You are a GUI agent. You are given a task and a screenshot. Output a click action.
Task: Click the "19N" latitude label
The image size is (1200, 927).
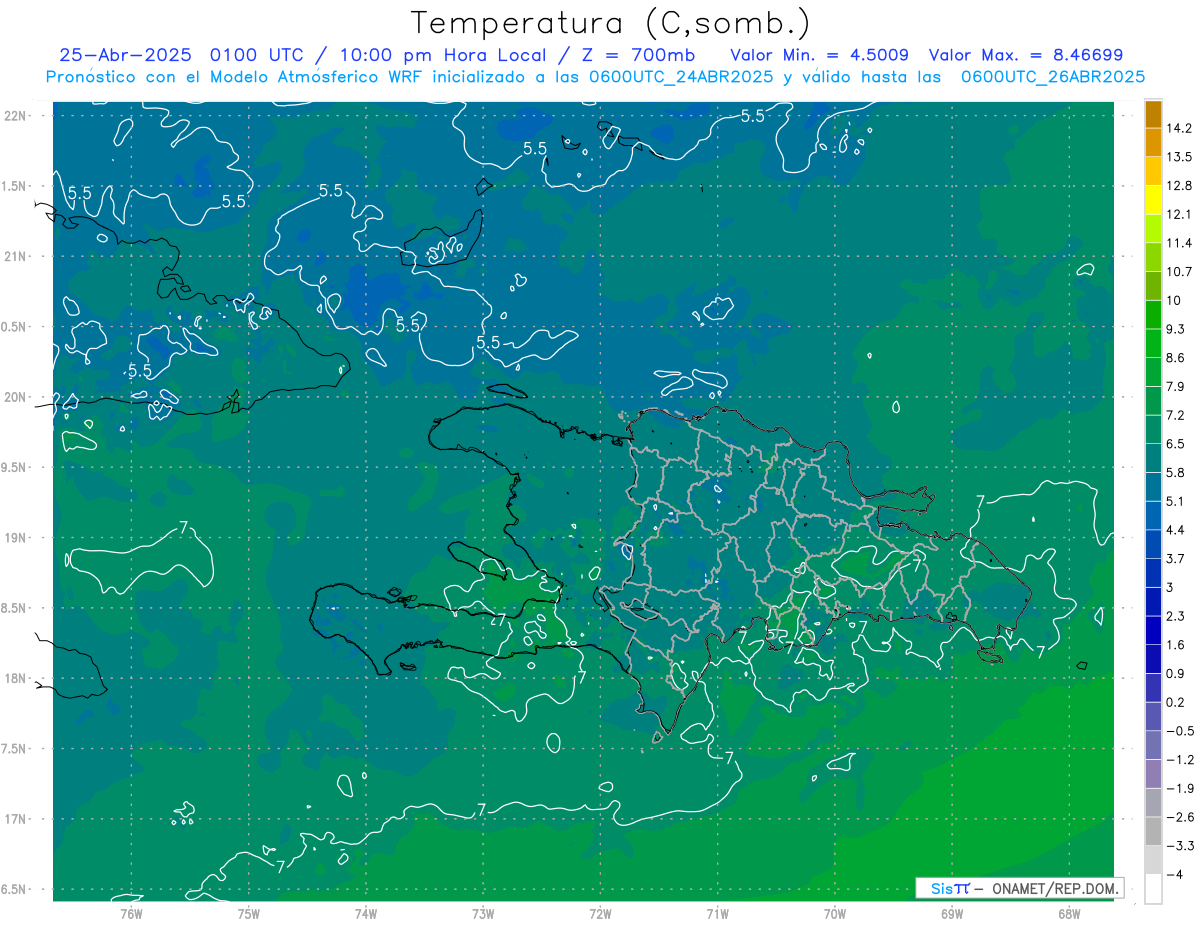click(x=16, y=538)
